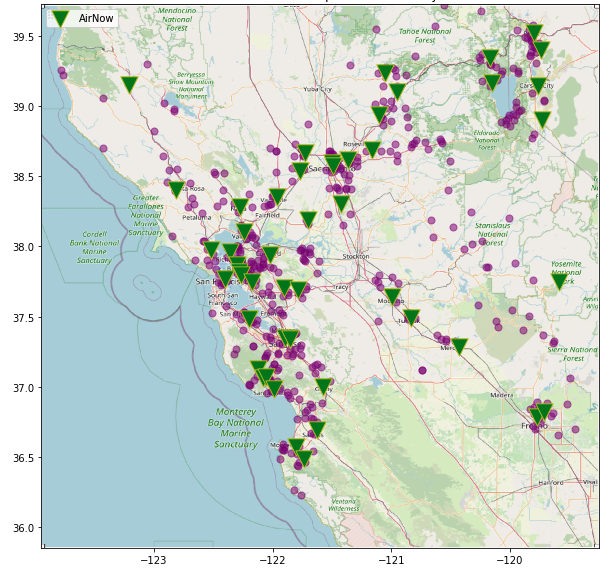
Task: Click the lone purple dot northwest of Madera
Action: pos(423,370)
